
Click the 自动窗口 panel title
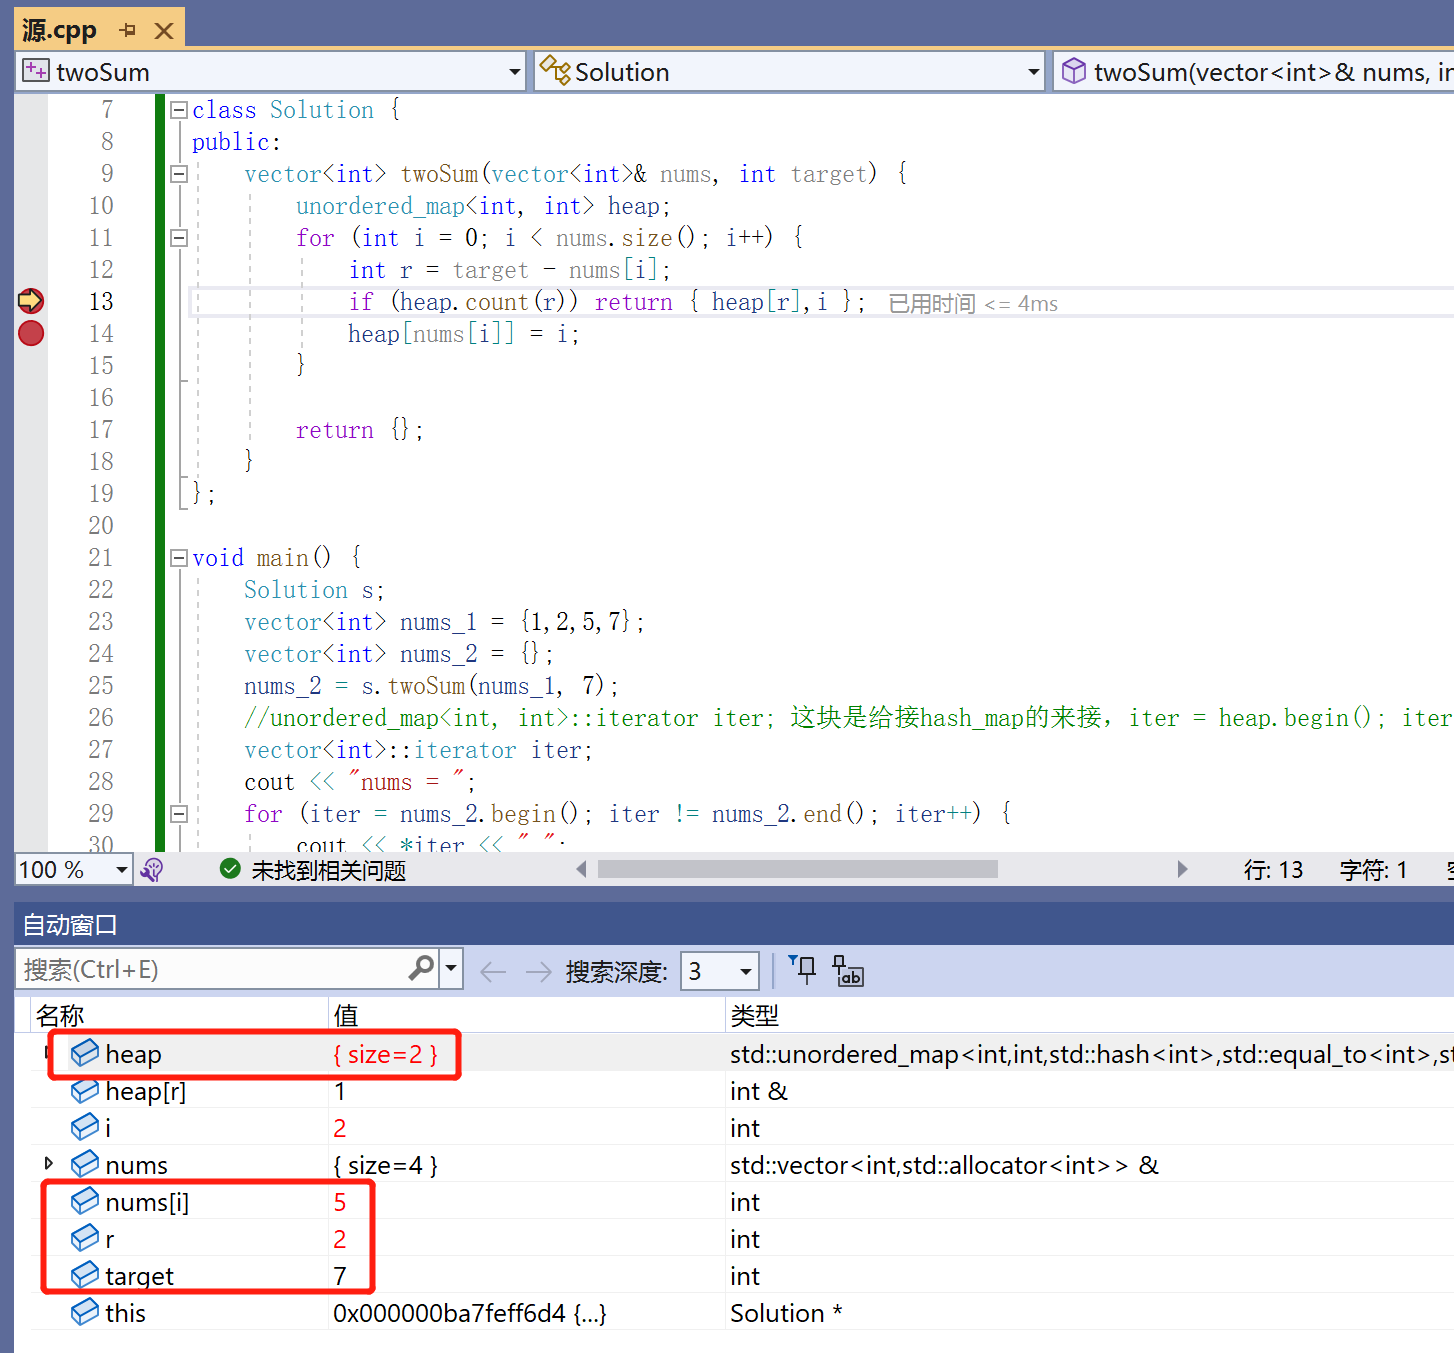70,925
